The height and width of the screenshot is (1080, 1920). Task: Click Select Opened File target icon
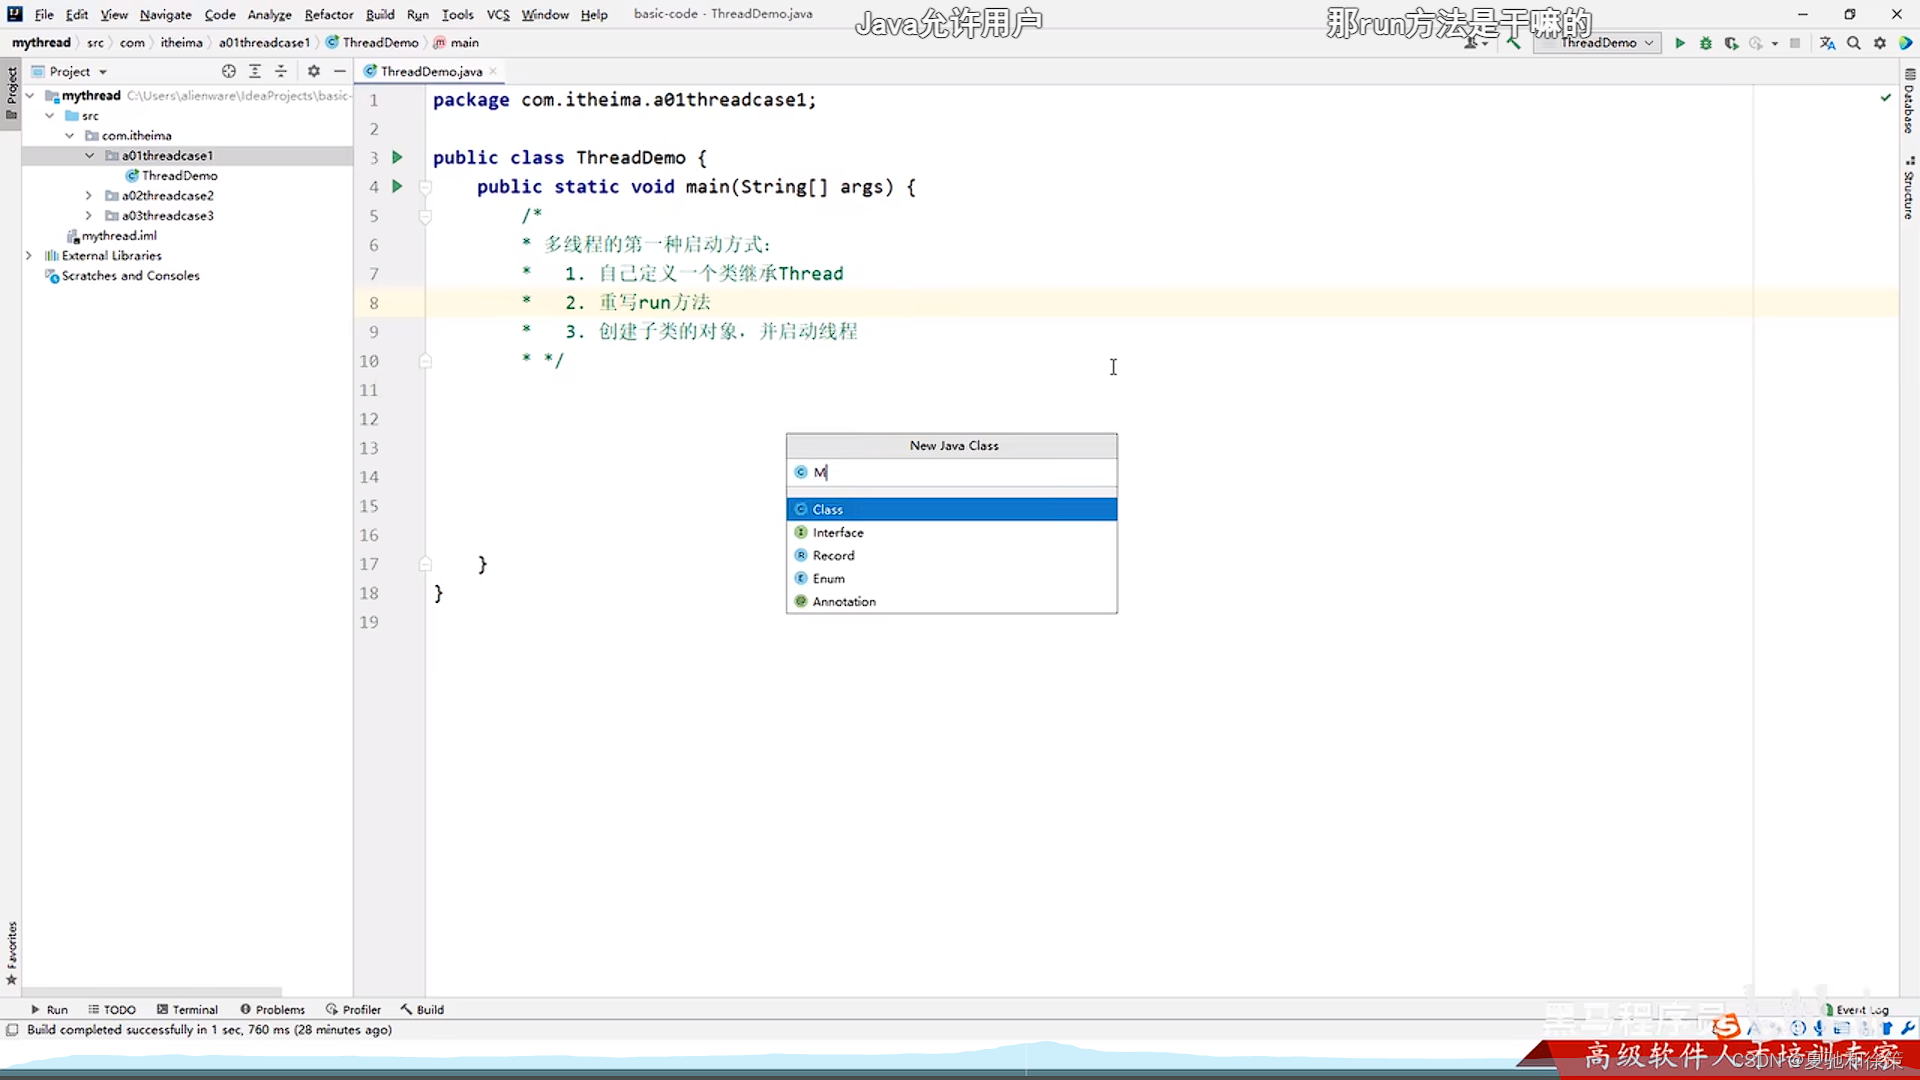(229, 71)
